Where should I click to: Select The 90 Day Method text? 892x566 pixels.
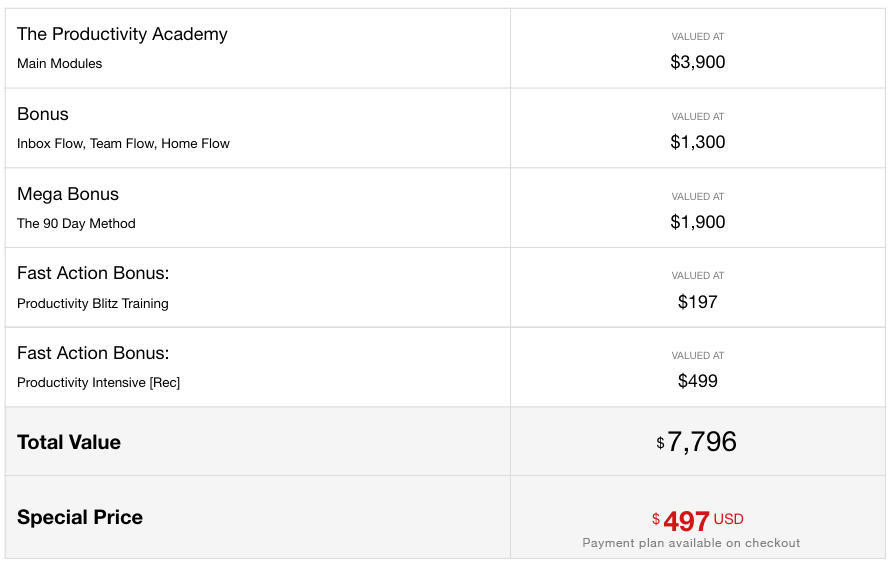[x=76, y=224]
